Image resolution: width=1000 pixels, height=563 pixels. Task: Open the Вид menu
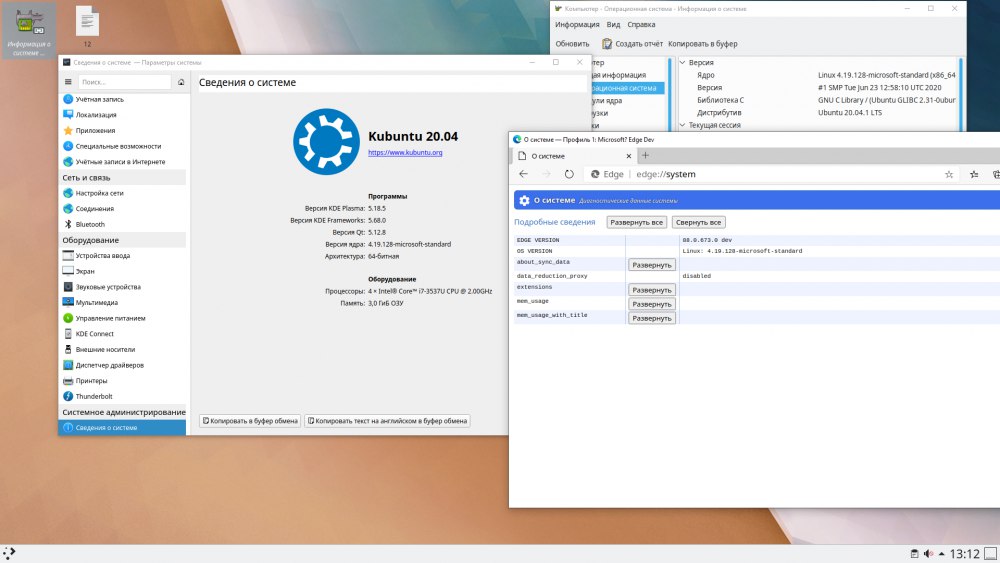pos(613,25)
